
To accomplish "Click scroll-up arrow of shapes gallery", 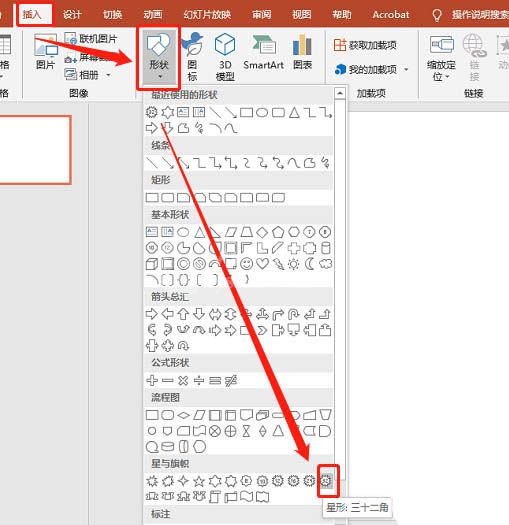I will 340,93.
